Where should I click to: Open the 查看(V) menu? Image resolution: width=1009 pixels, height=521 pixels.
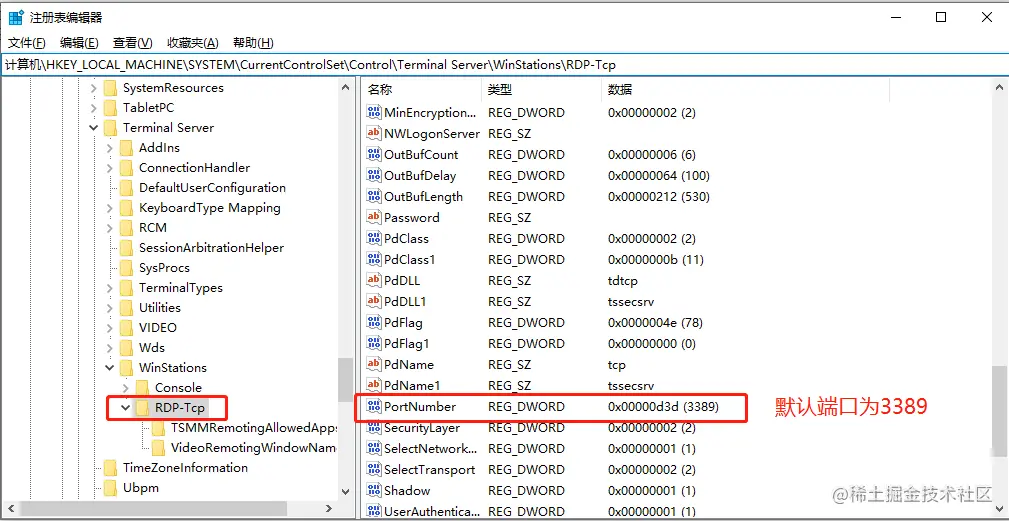133,43
